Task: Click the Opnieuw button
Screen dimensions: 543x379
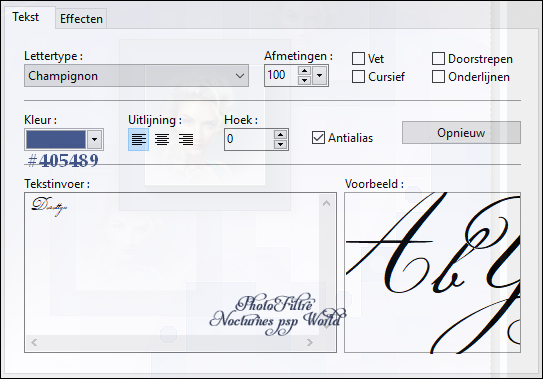Action: coord(461,133)
